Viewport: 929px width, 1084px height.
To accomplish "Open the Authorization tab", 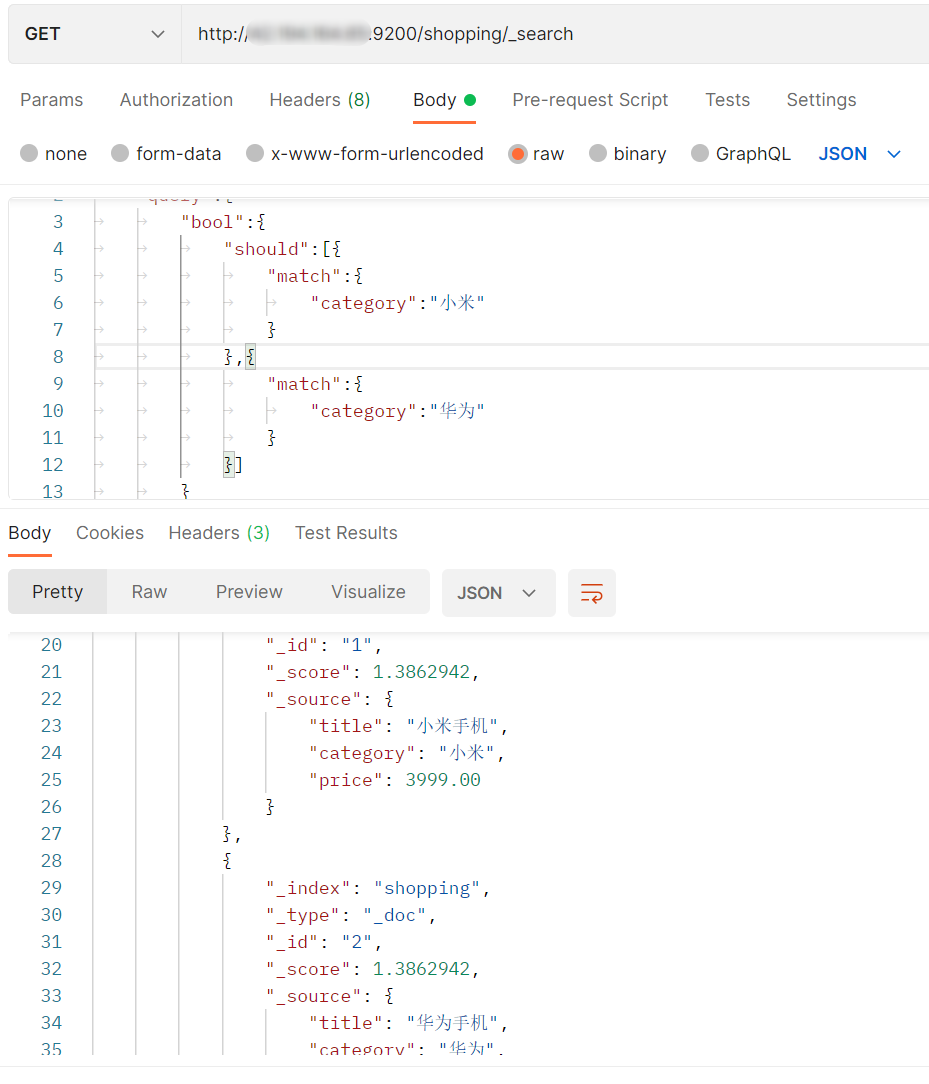I will pos(176,100).
